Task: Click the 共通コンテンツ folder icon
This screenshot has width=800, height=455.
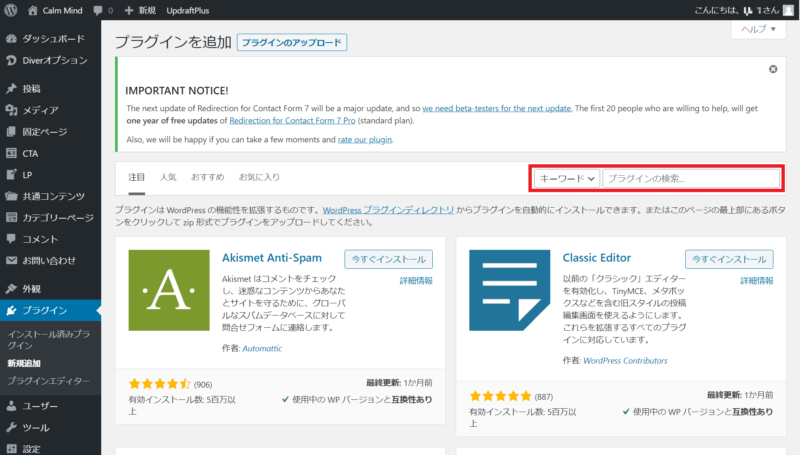Action: click(x=11, y=196)
